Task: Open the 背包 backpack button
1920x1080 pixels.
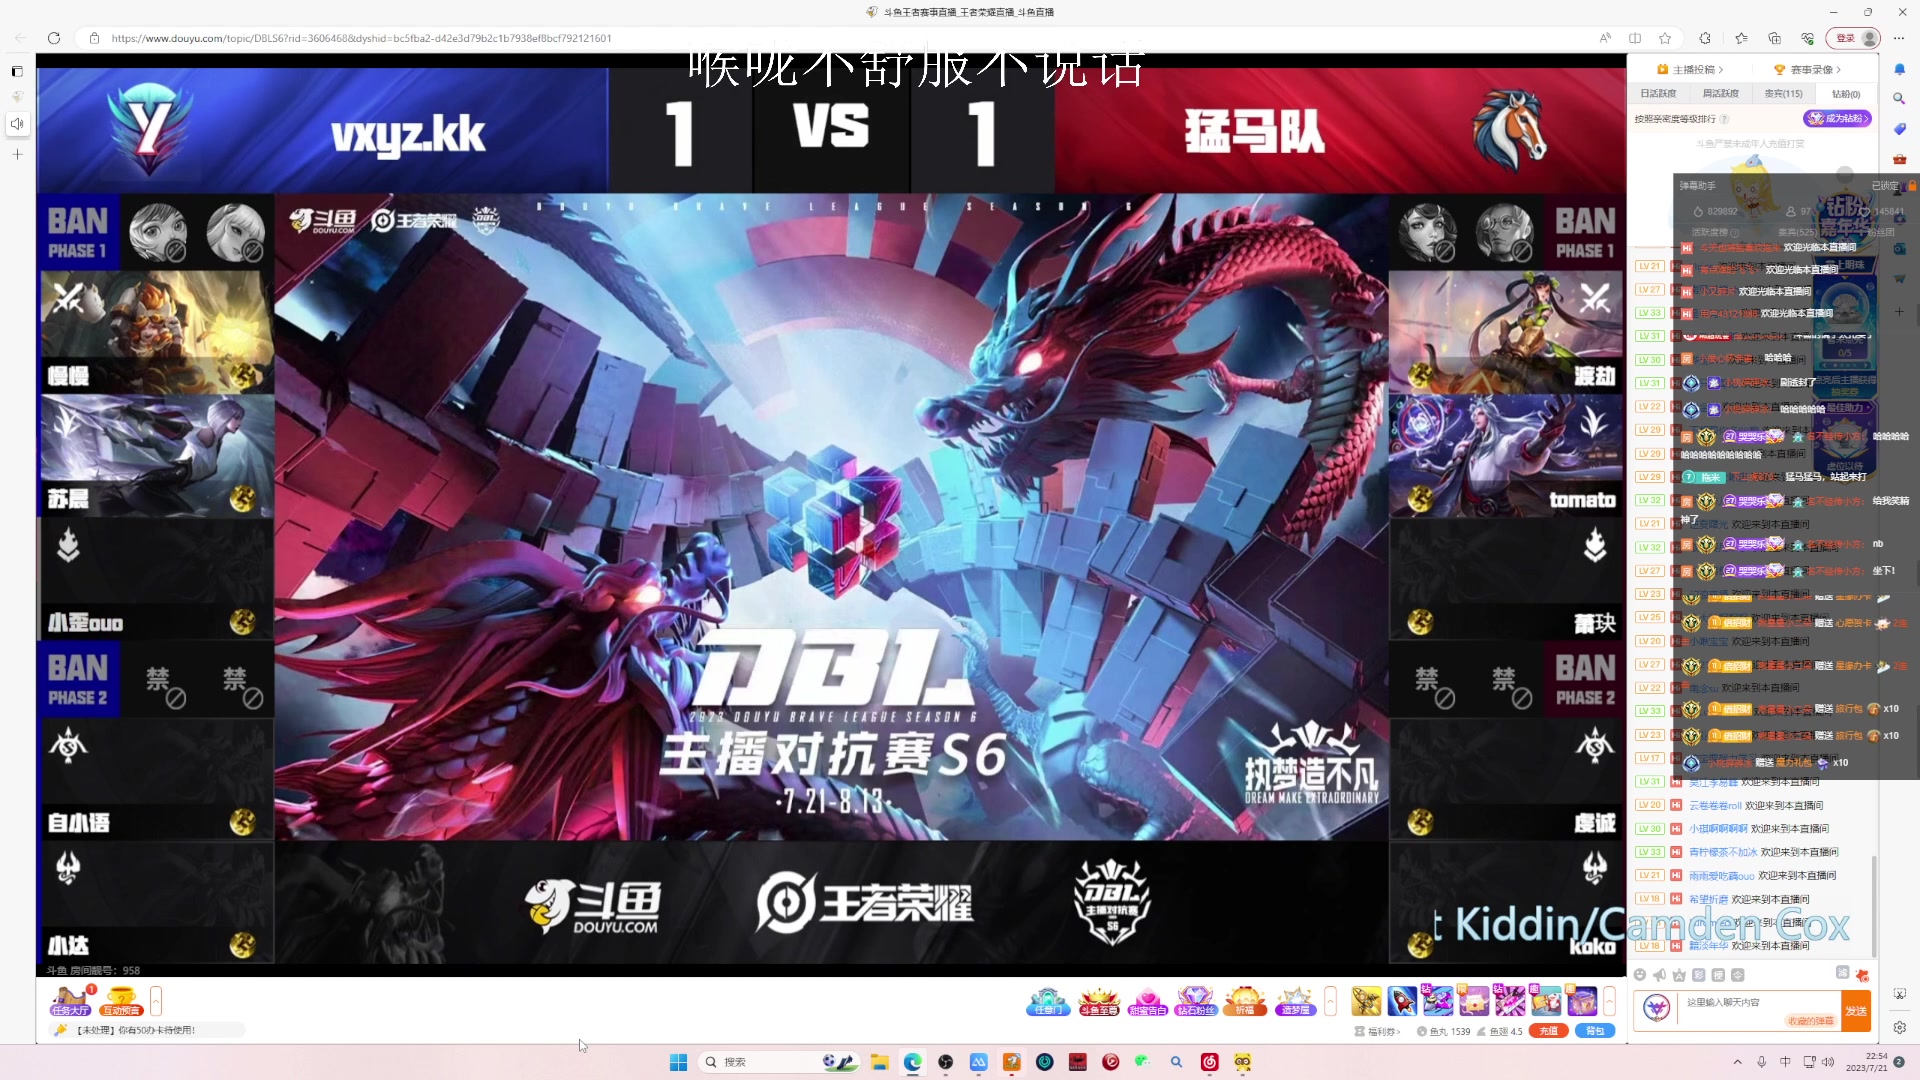Action: (x=1595, y=1031)
